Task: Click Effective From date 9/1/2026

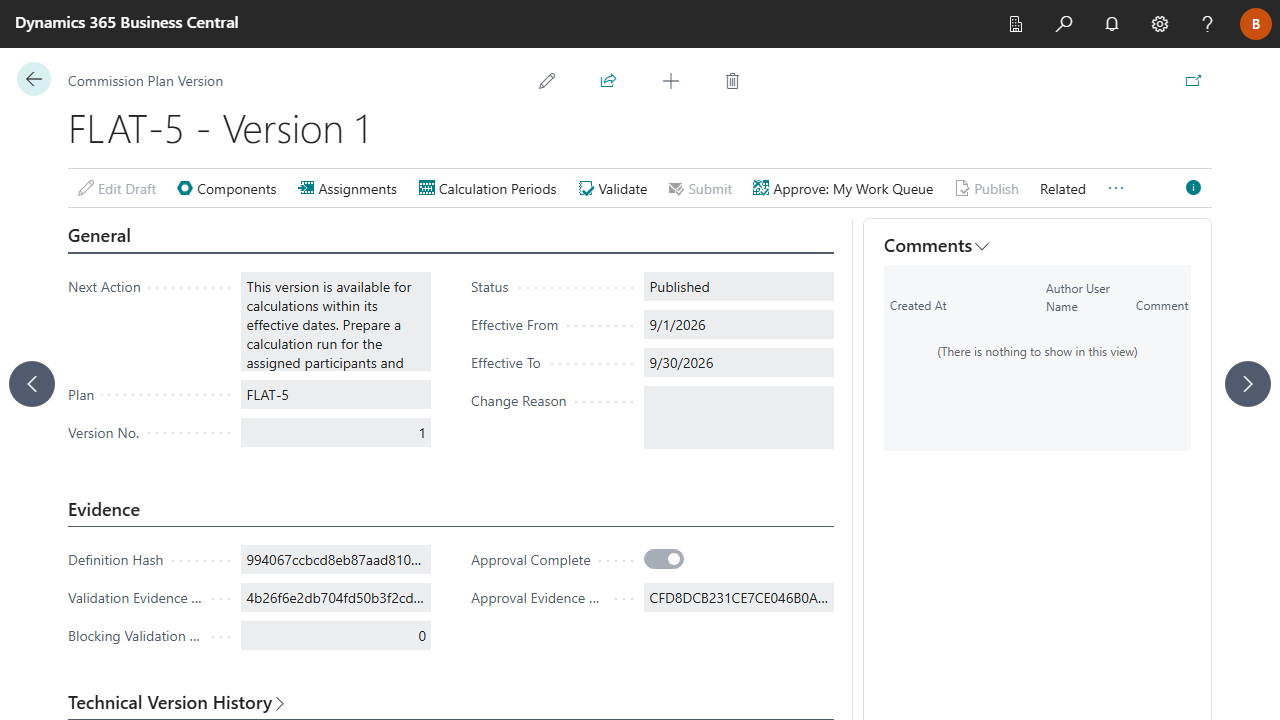Action: pyautogui.click(x=739, y=325)
